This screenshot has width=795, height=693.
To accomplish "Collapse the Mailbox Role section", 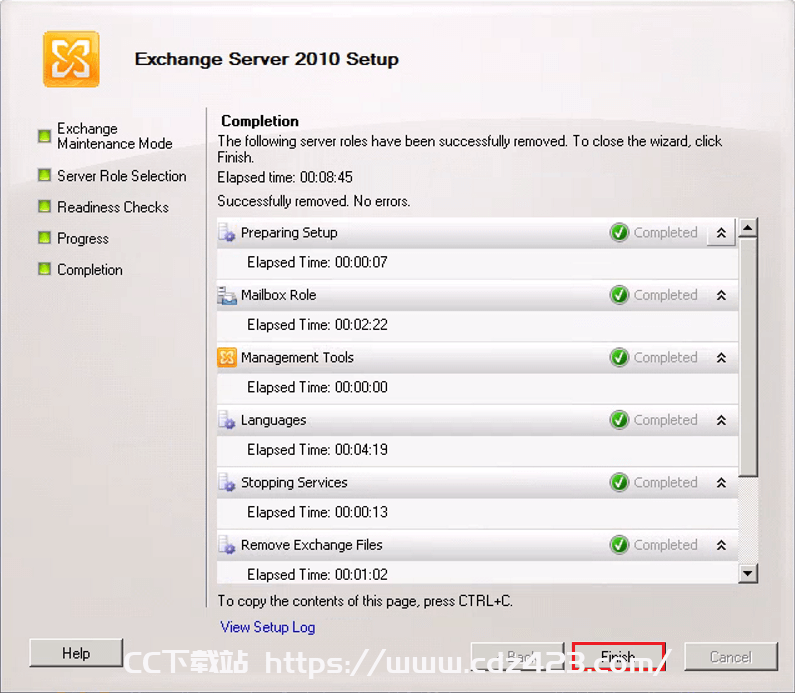I will pos(721,295).
